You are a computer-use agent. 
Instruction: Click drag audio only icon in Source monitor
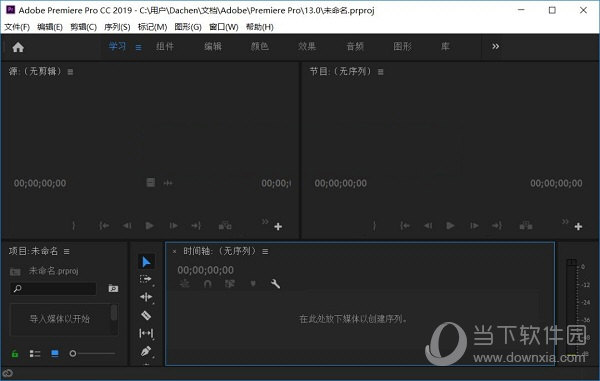(168, 183)
